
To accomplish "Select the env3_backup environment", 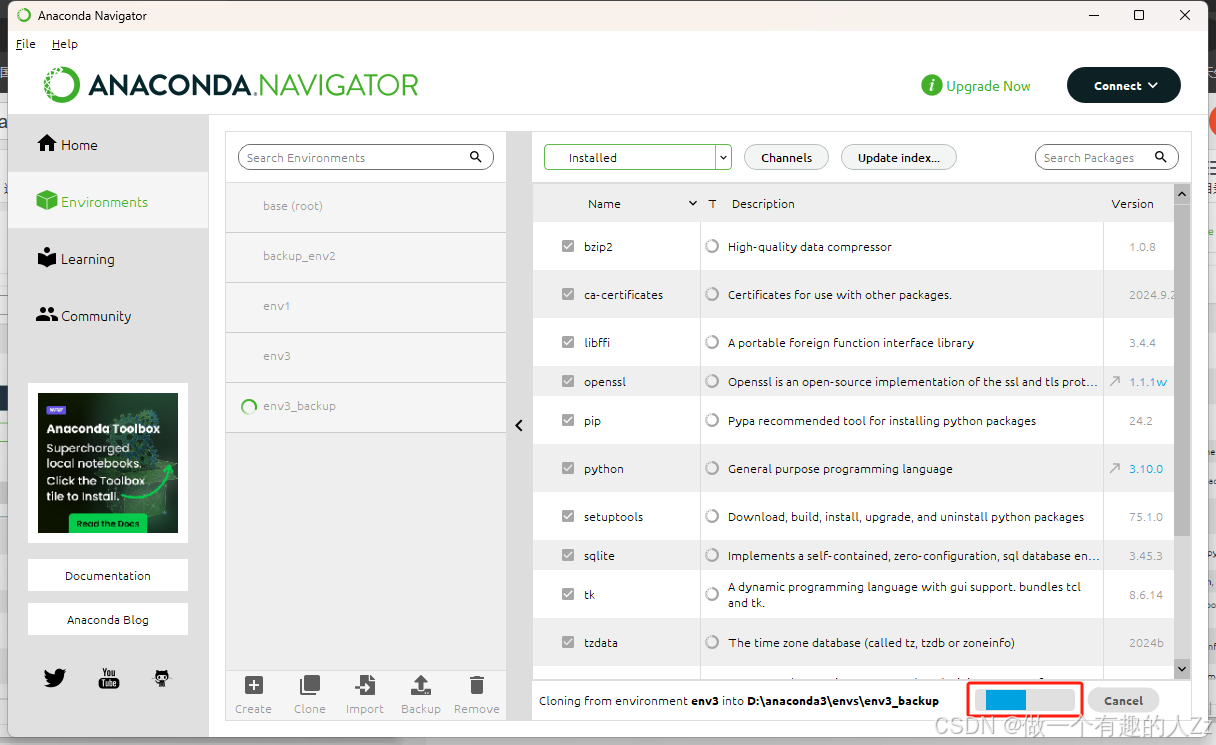I will pos(366,406).
